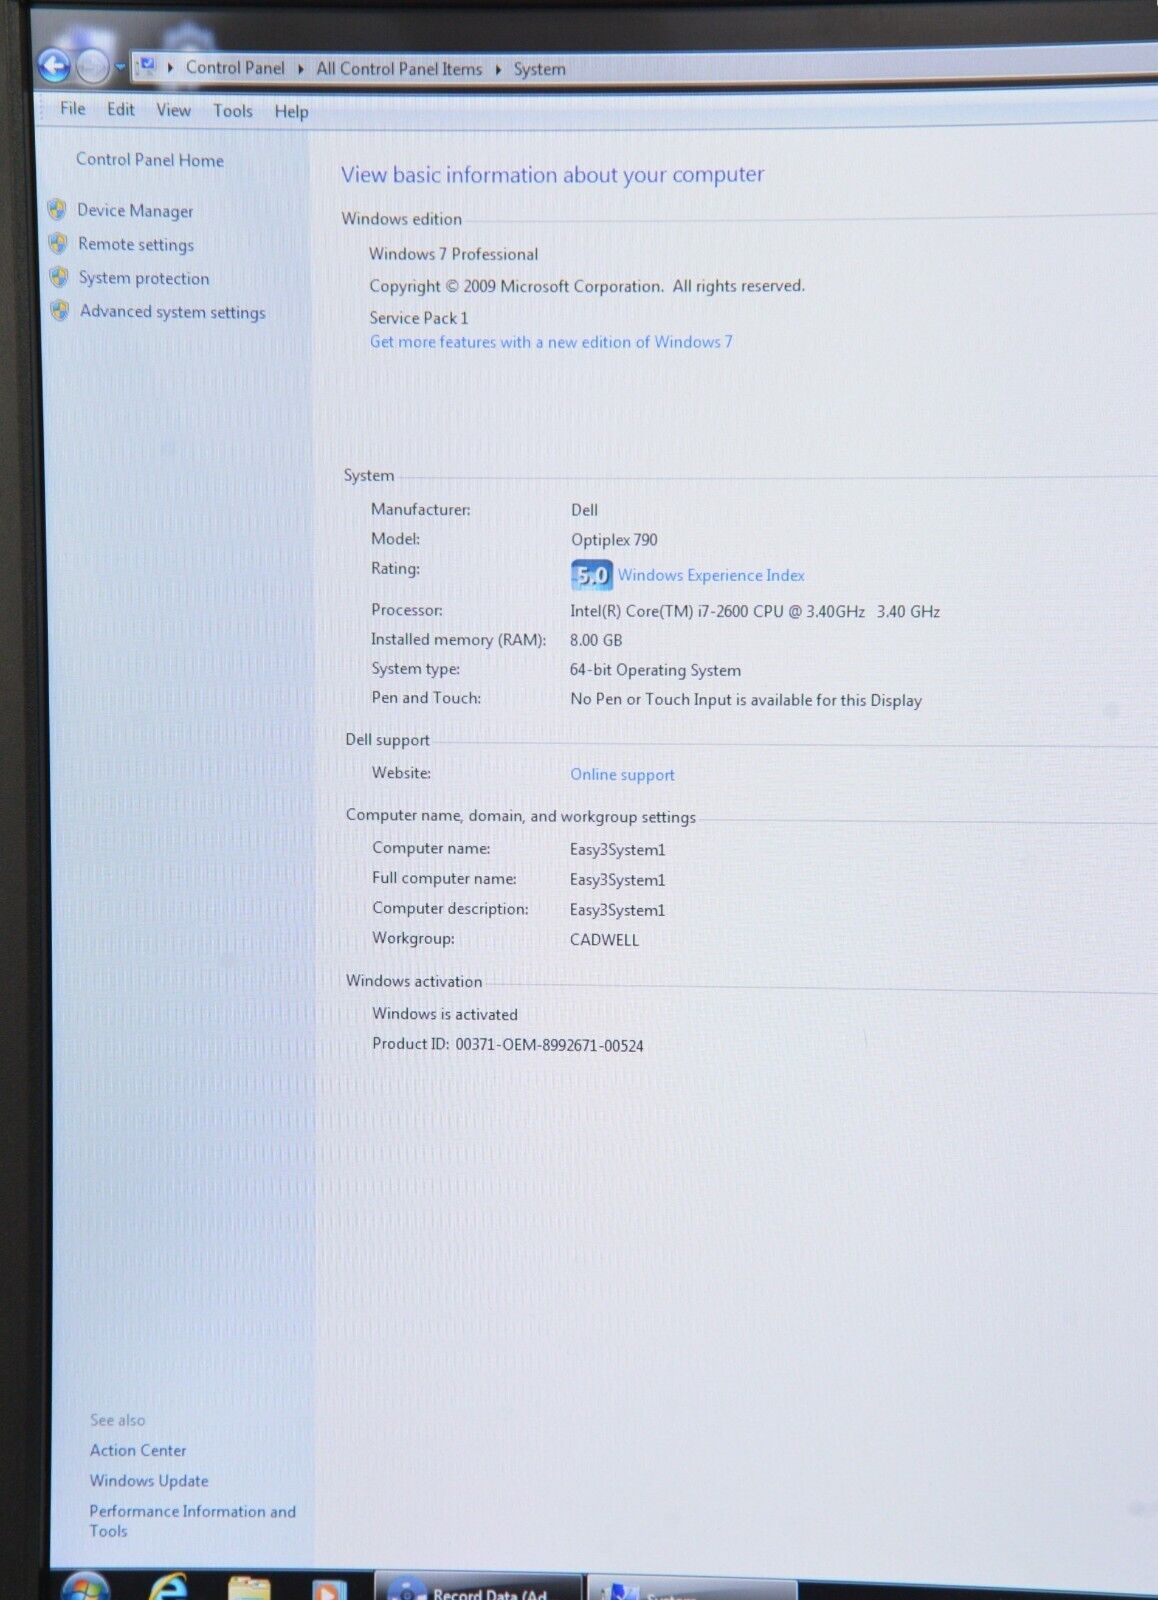Click the 'Computer name, domain, and workgroup settings' heading
The height and width of the screenshot is (1600, 1158).
coord(520,816)
